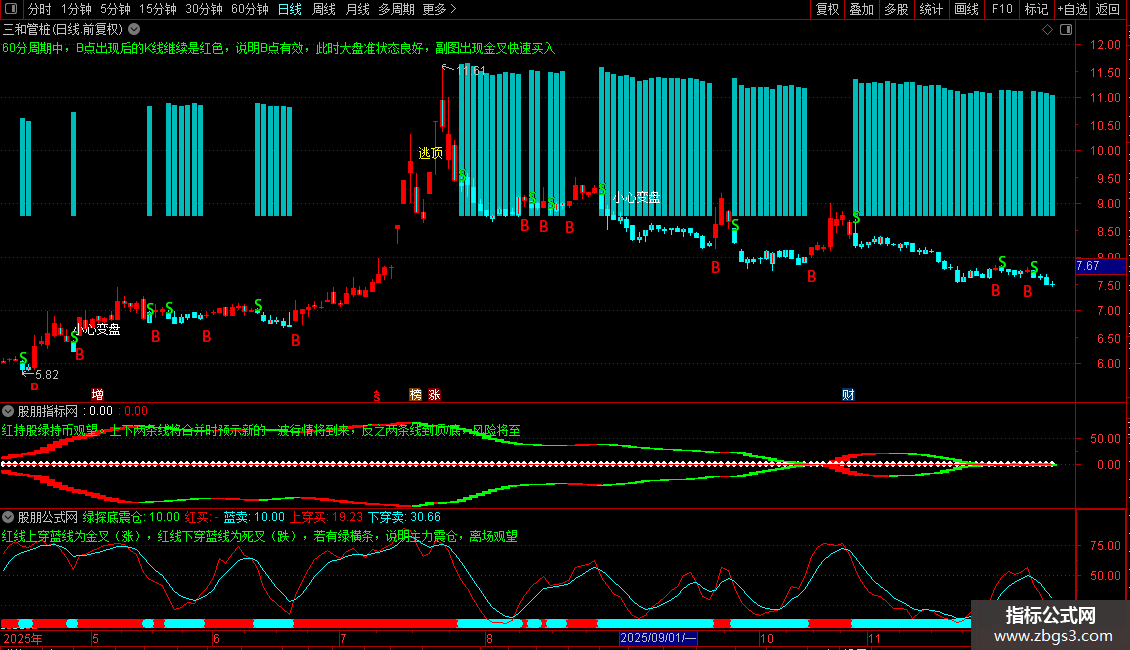Click the 下穿卖: 30.66 value
The image size is (1130, 650).
coord(404,517)
